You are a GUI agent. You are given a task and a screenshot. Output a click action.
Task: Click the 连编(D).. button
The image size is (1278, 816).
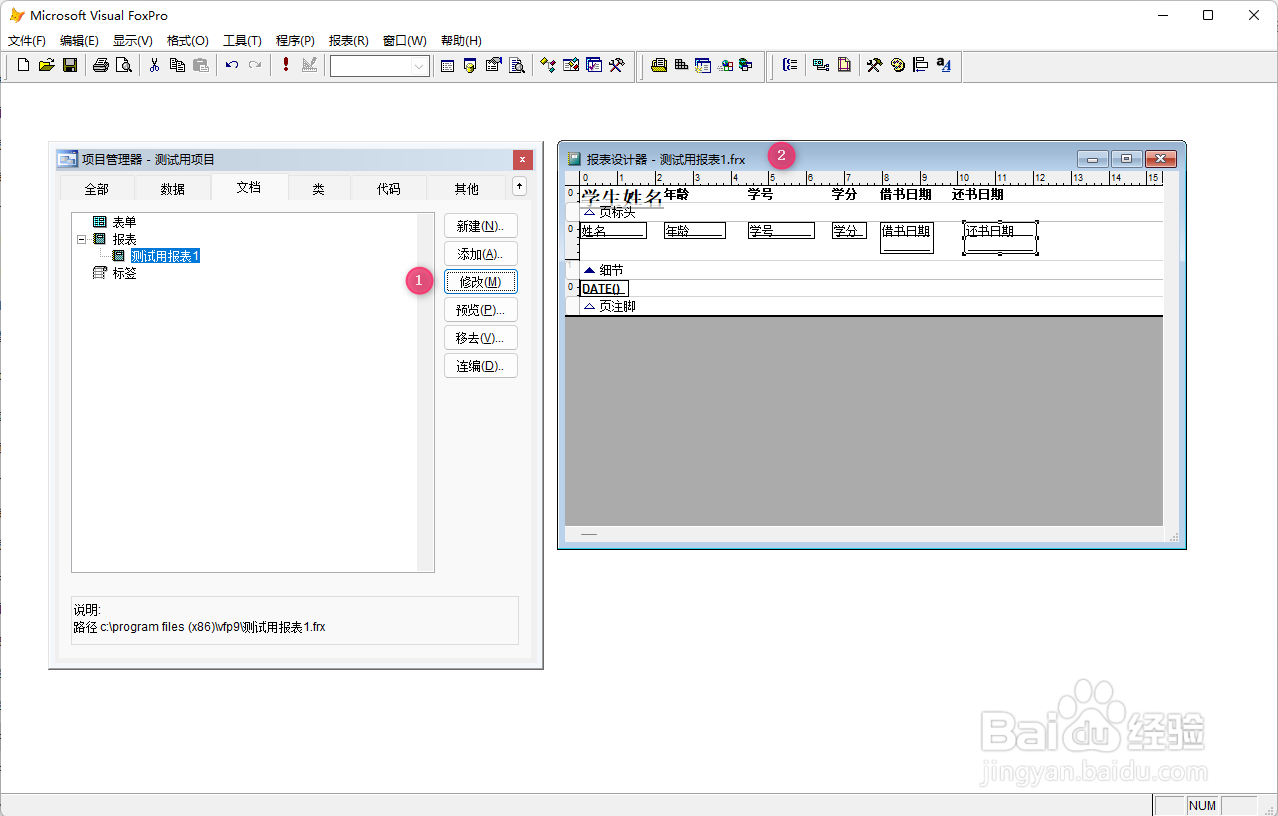coord(481,366)
